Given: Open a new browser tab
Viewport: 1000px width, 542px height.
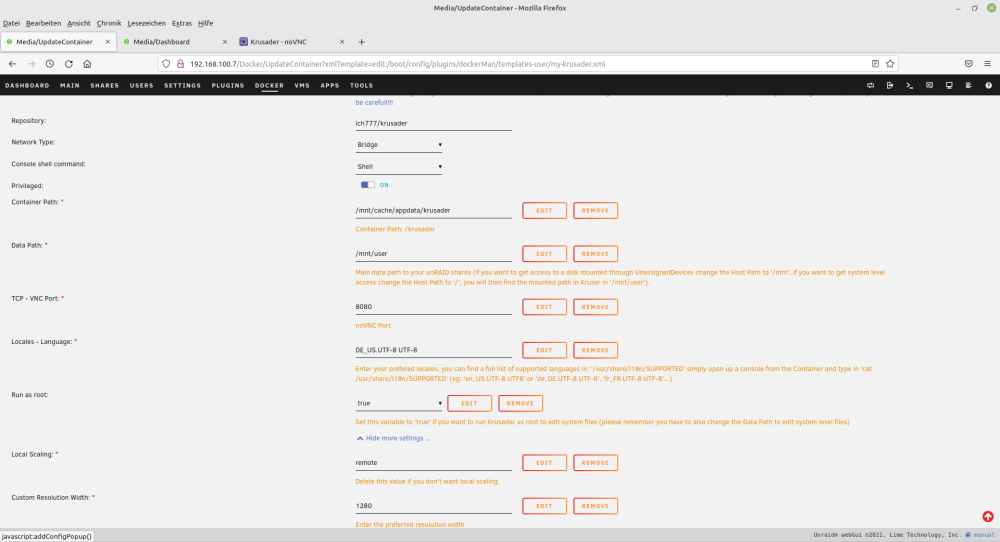Looking at the screenshot, I should click(x=362, y=42).
